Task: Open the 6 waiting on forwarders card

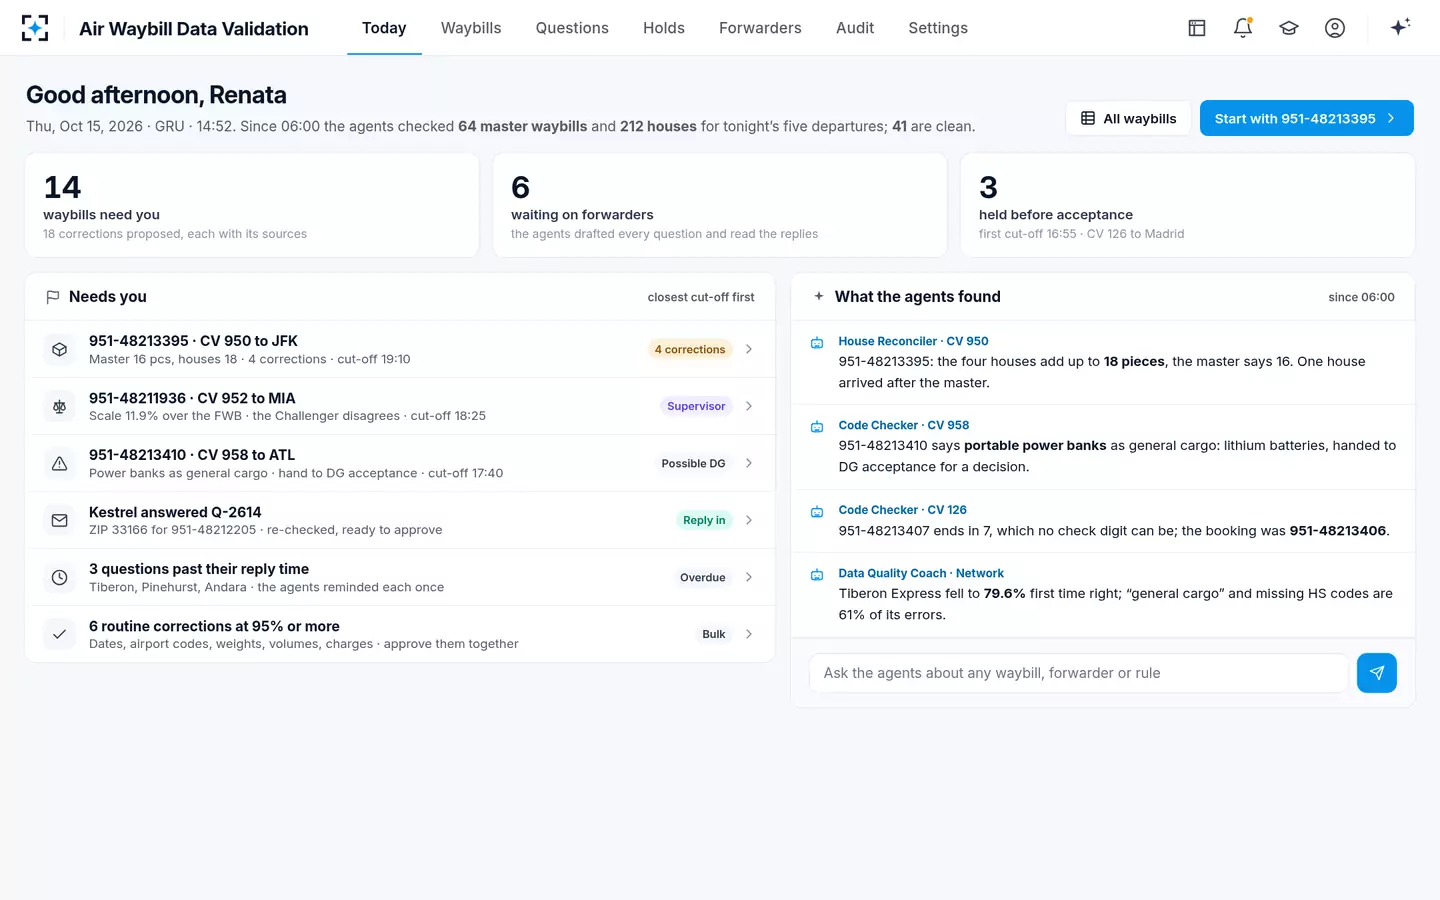Action: pos(720,205)
